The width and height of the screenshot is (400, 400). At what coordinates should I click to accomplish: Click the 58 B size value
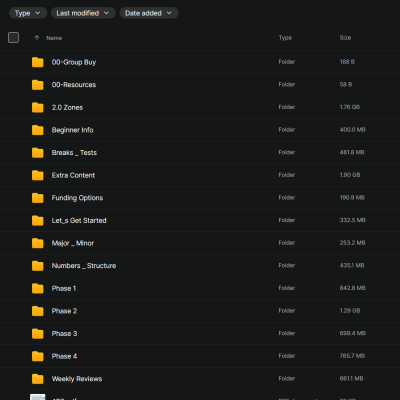tap(346, 84)
